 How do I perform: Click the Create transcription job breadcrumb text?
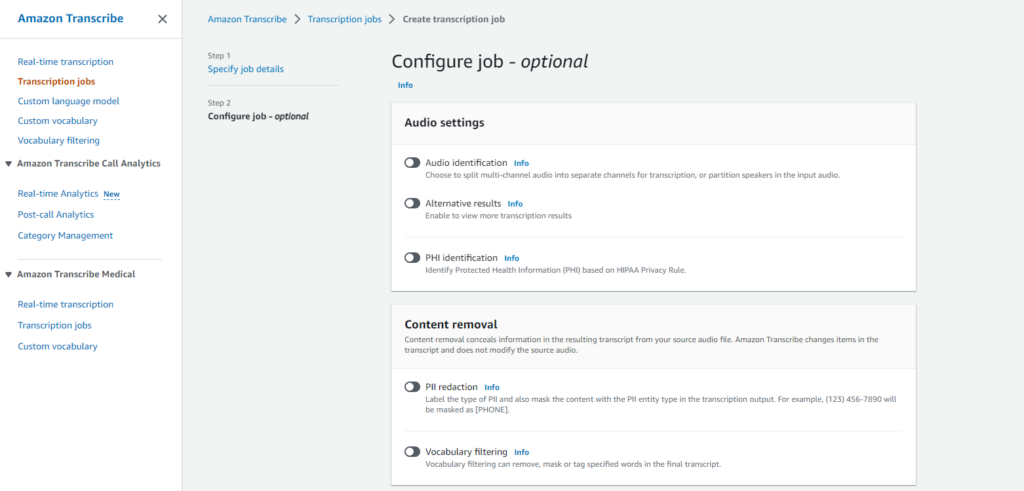click(x=453, y=19)
